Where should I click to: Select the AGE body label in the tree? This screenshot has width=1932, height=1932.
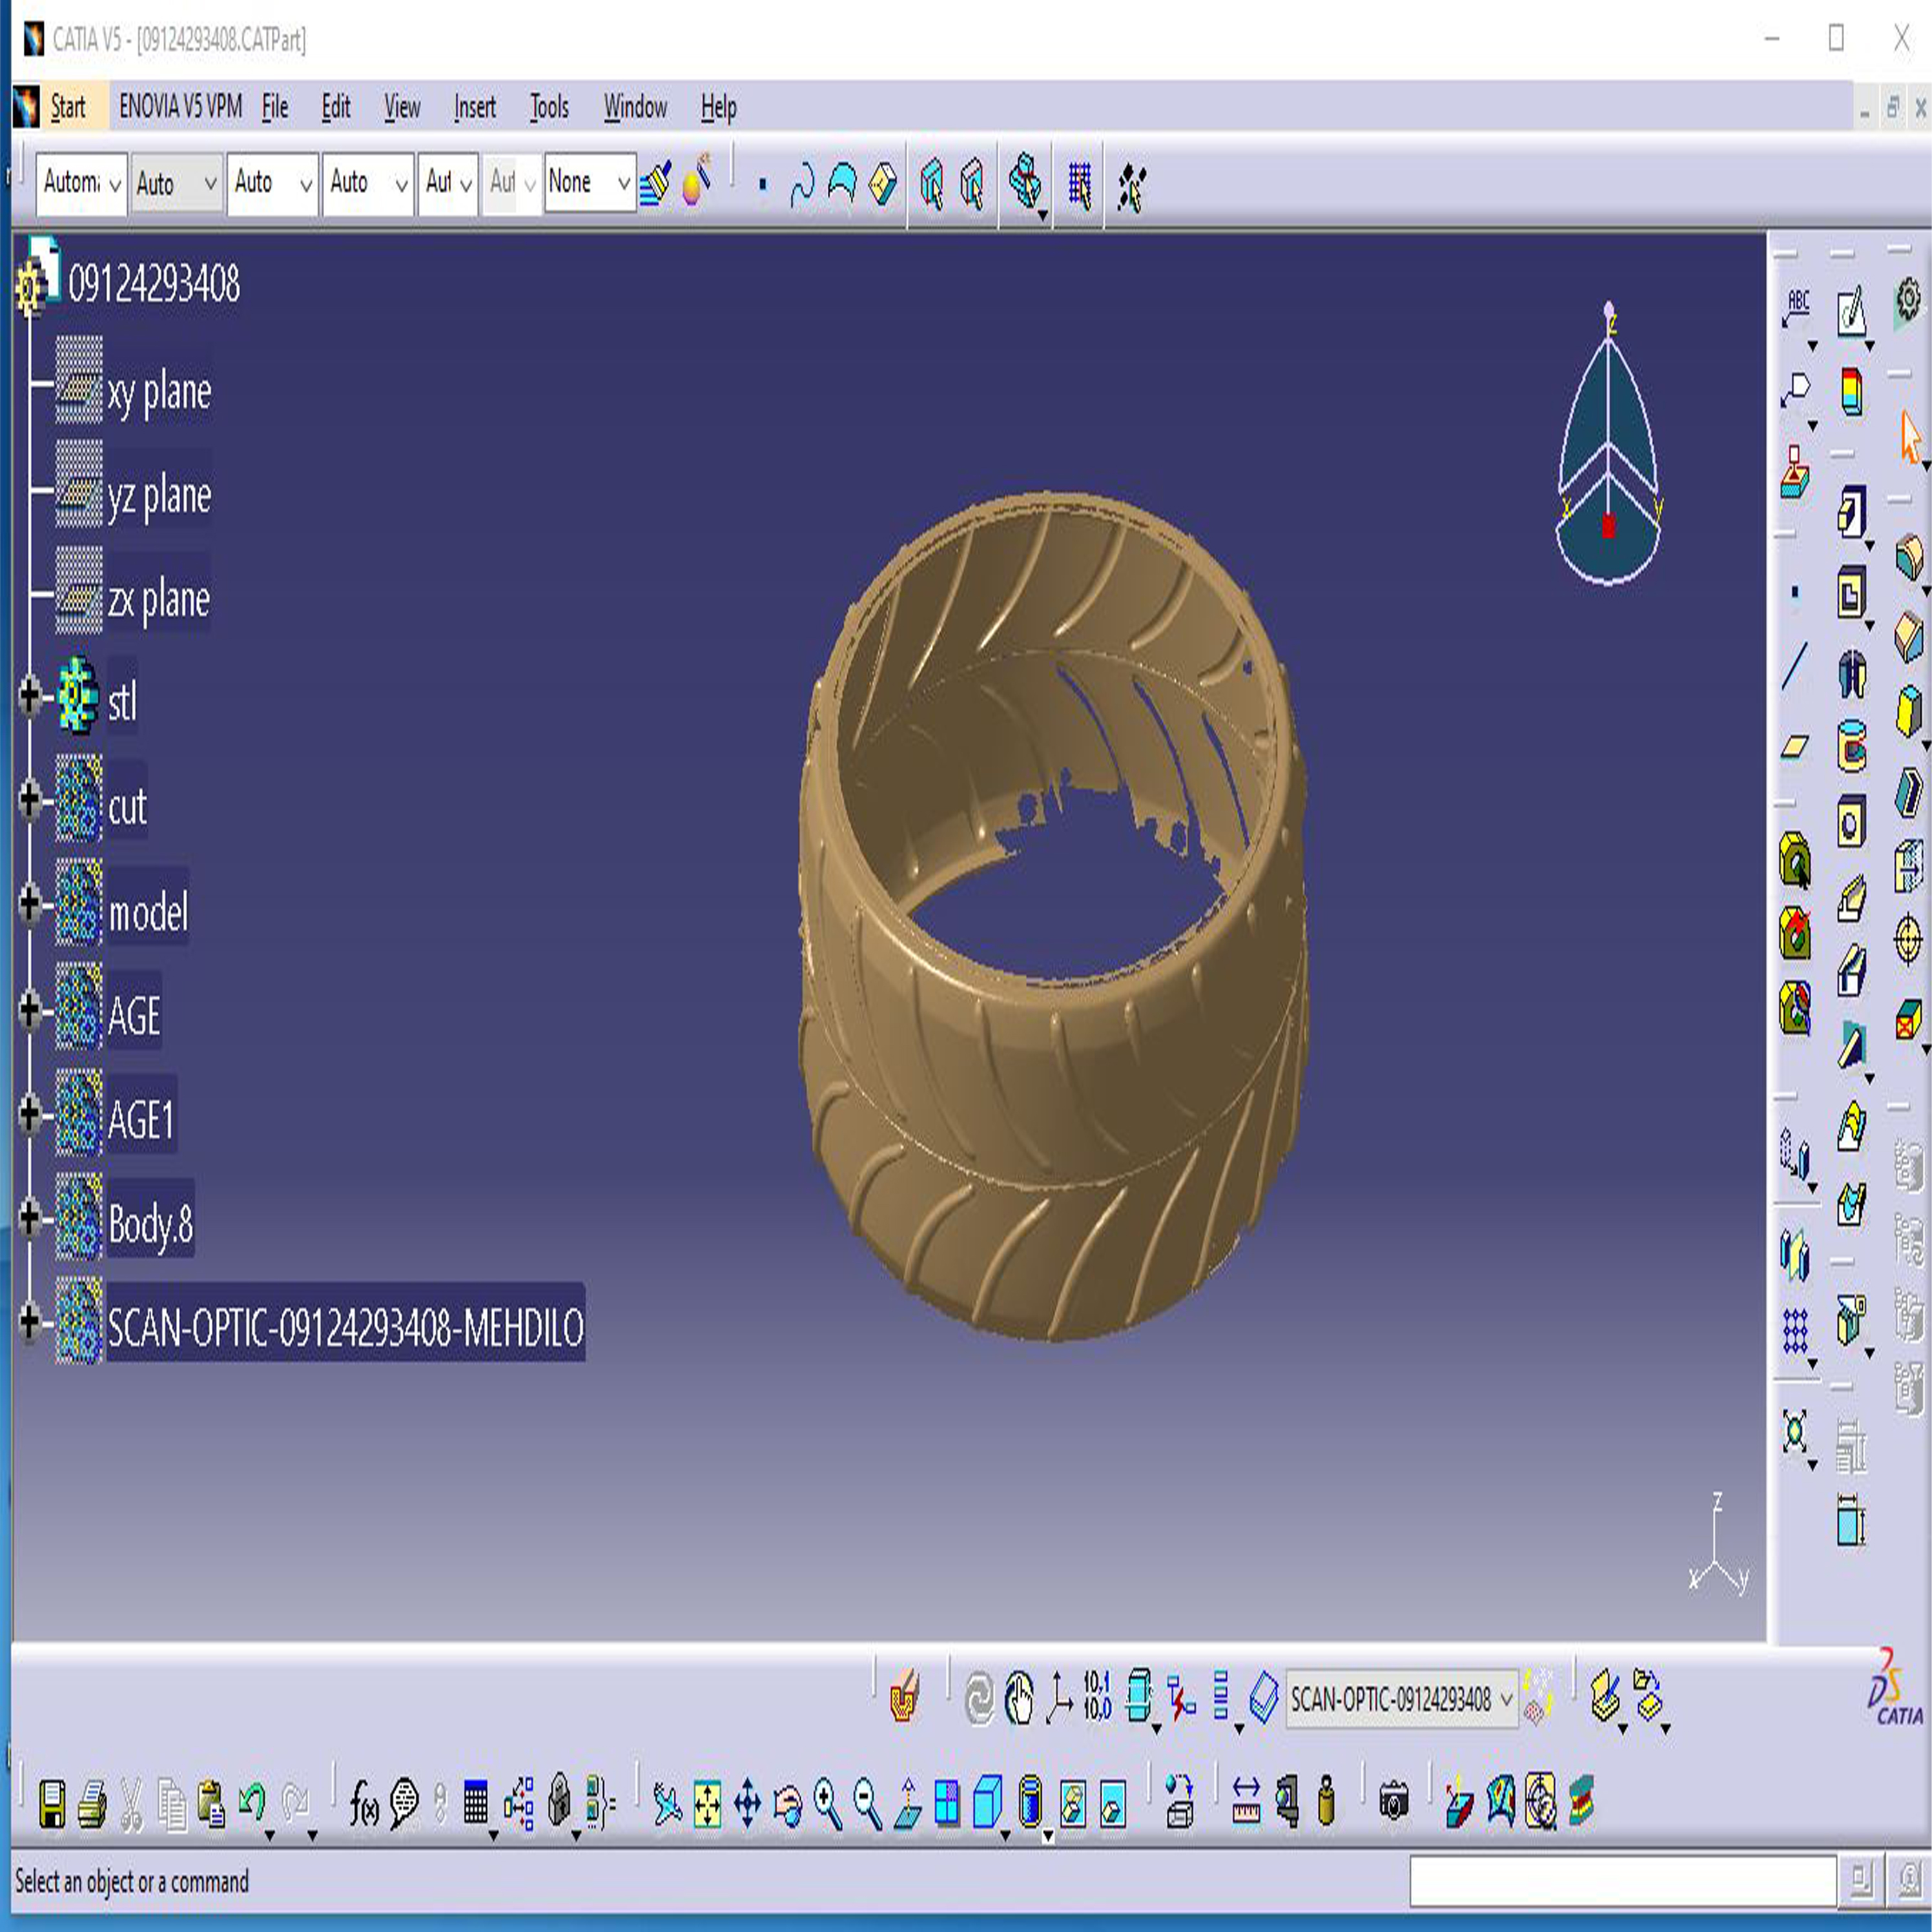134,1016
